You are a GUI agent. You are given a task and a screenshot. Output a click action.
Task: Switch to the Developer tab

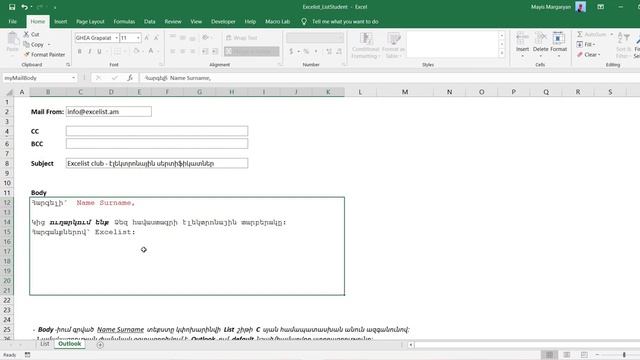coord(223,22)
